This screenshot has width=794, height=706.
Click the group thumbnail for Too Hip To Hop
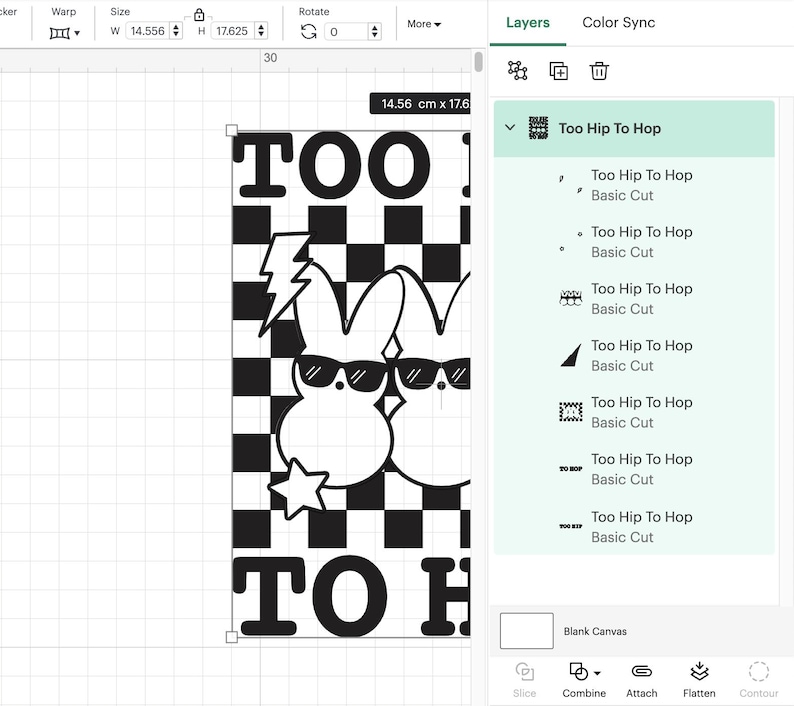(x=538, y=128)
